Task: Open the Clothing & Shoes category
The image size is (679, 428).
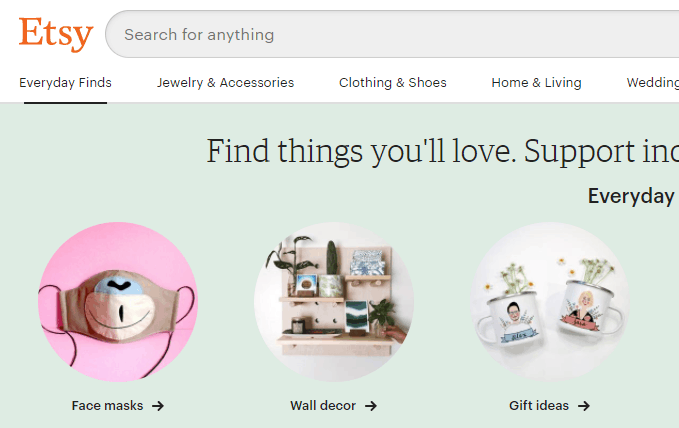Action: 392,83
